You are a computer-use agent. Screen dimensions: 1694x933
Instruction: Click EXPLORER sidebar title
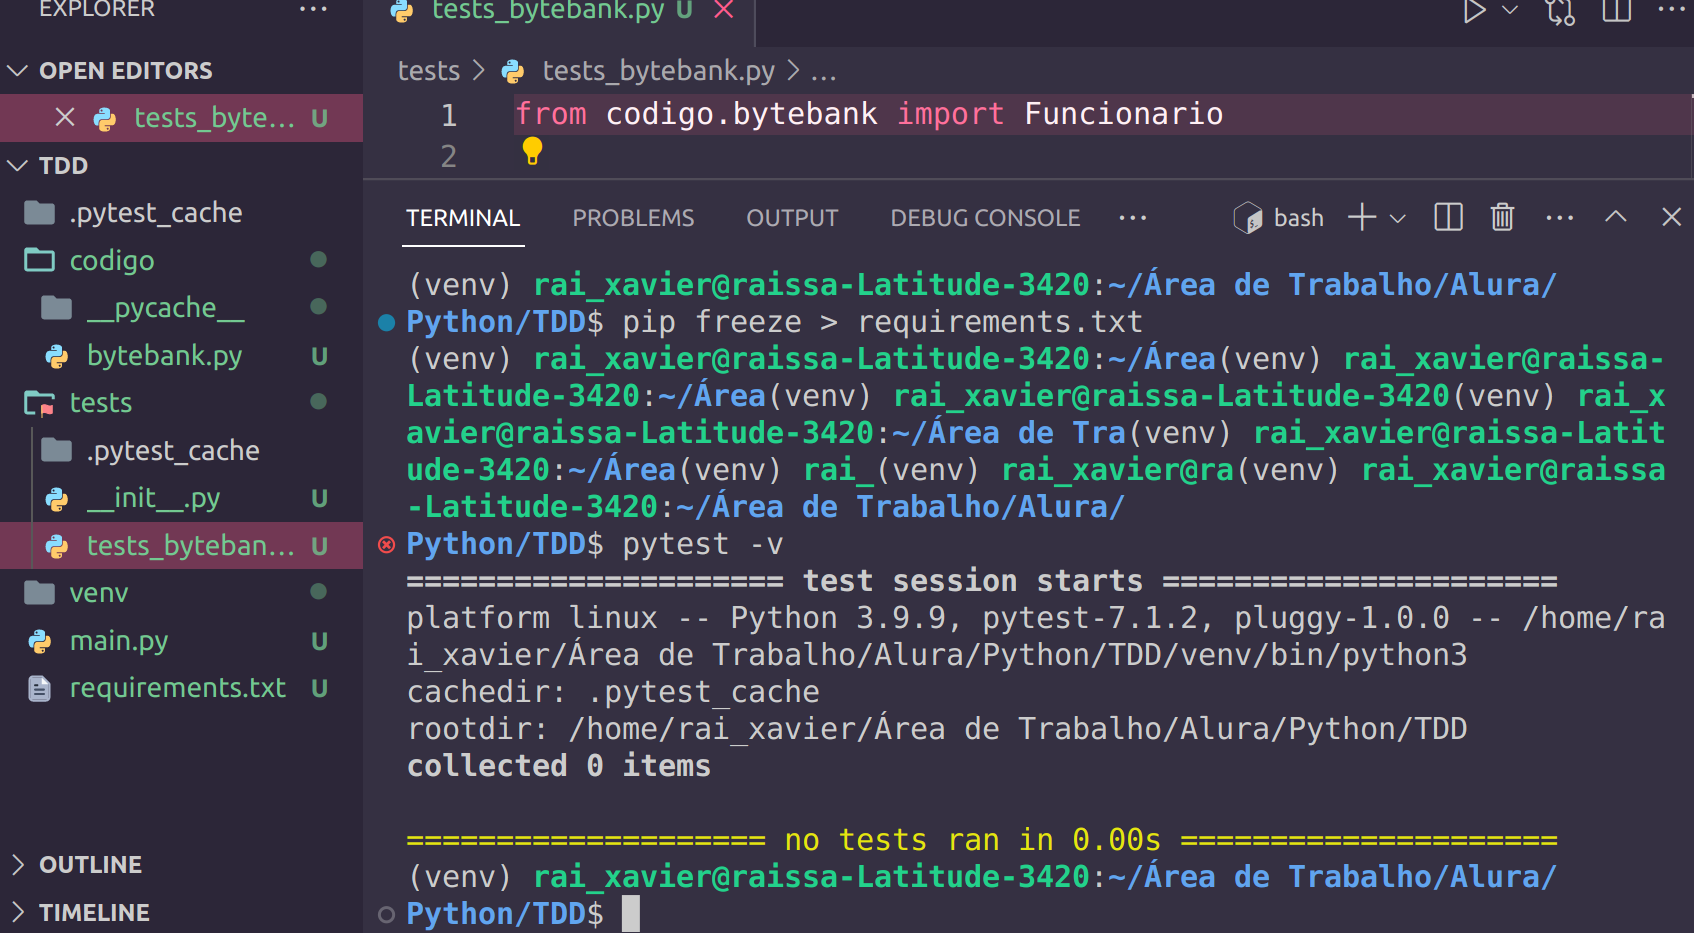pos(97,9)
